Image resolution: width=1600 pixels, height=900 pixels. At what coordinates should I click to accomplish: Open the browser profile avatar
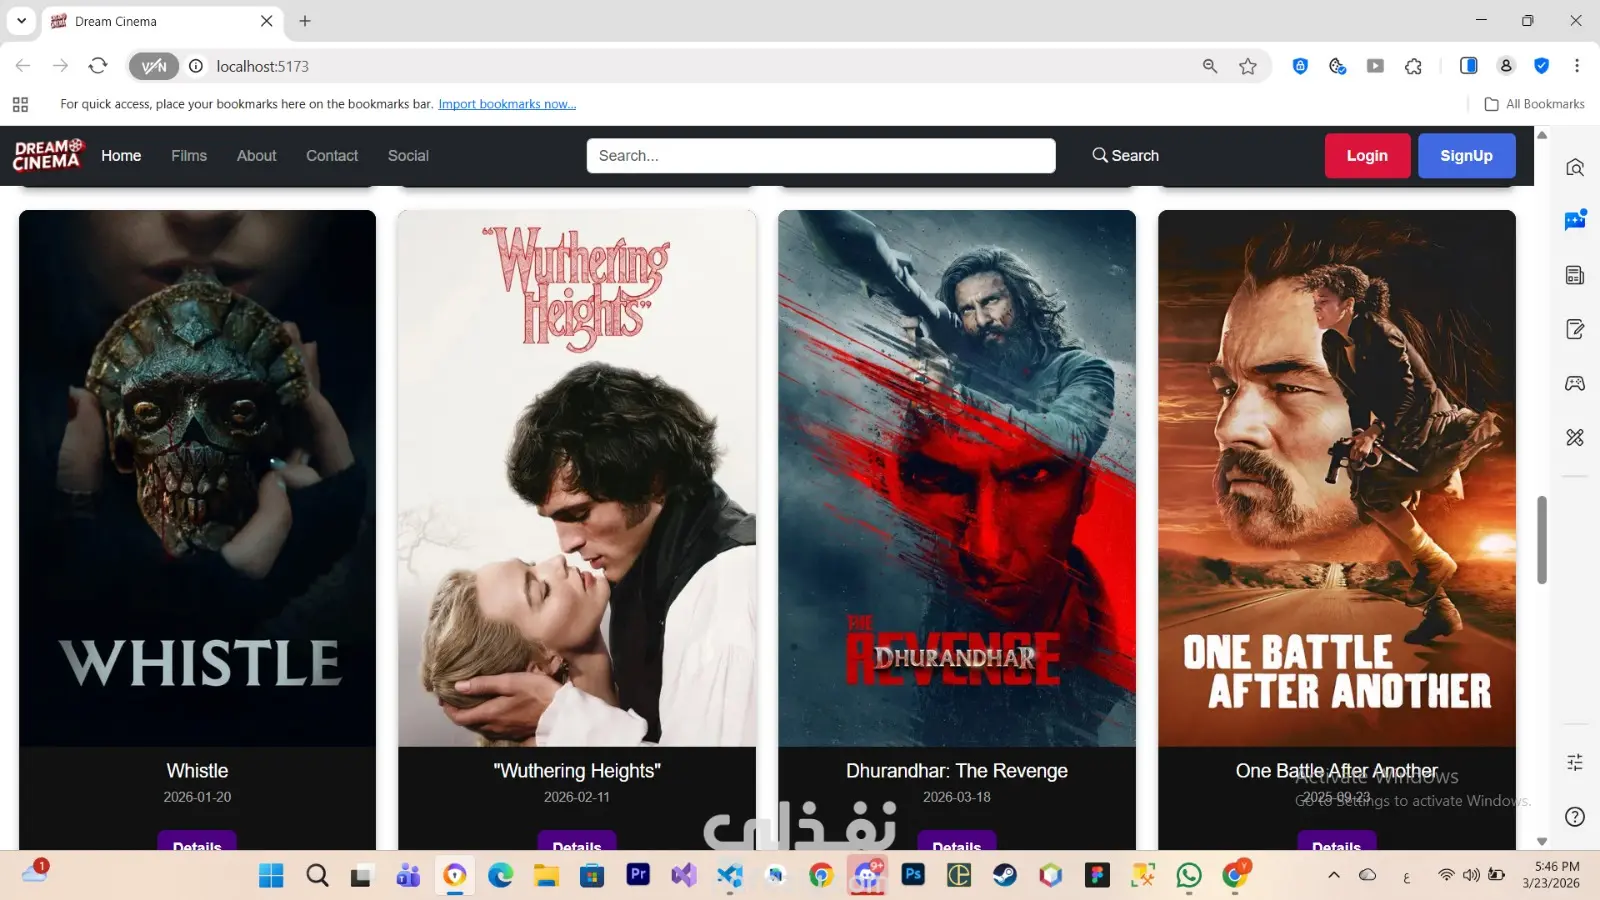(1506, 66)
